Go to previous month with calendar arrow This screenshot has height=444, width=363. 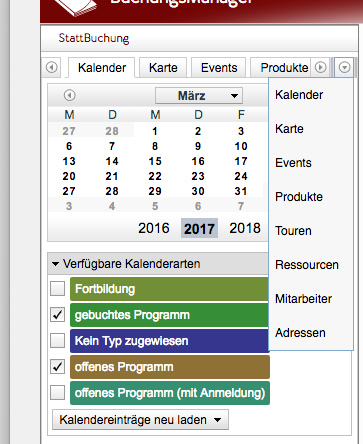[69, 95]
